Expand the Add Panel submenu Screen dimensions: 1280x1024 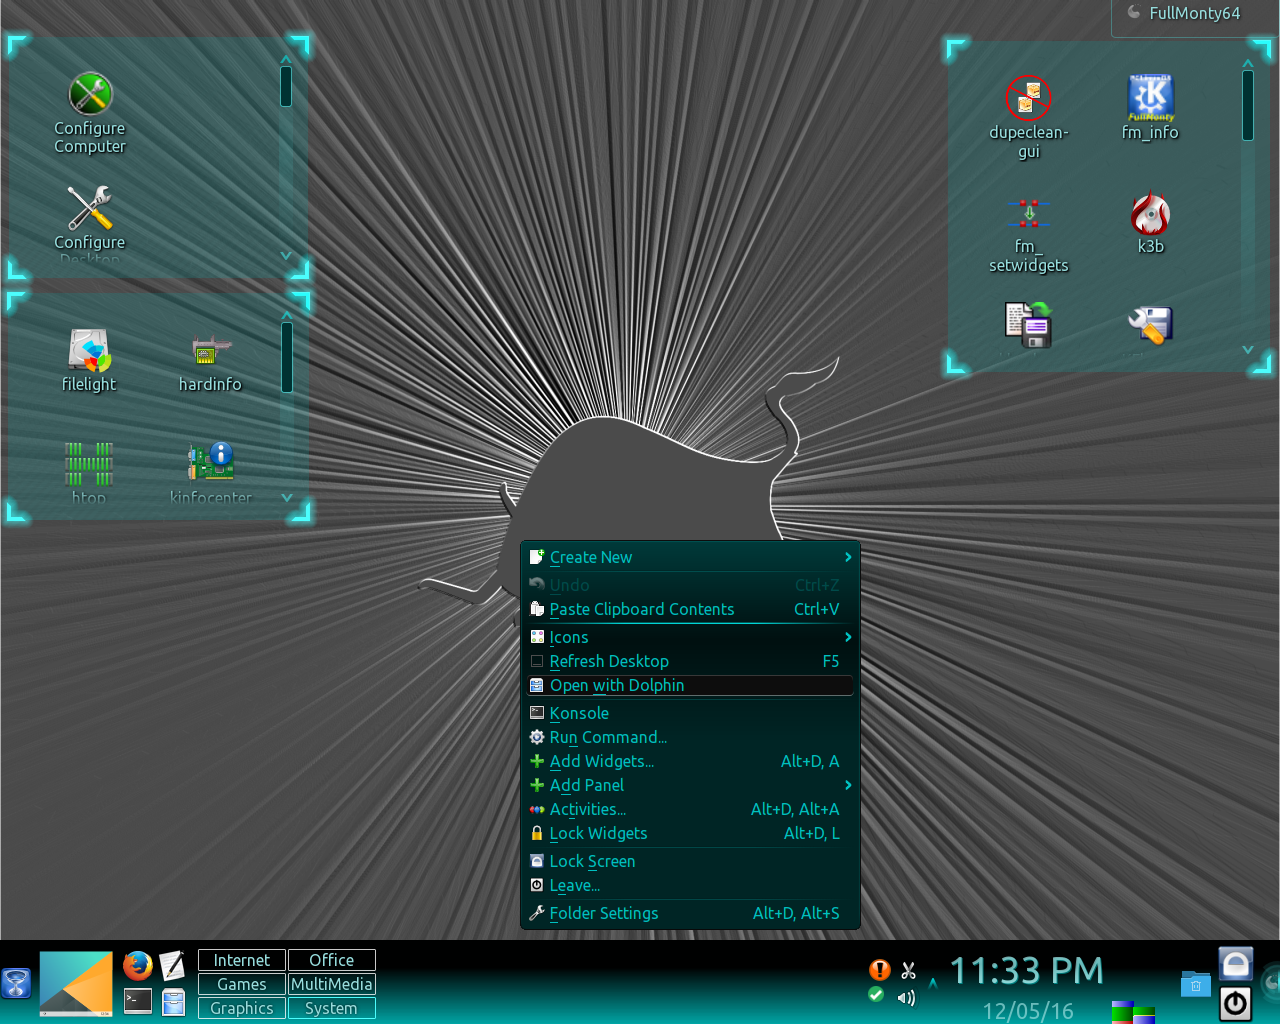tap(690, 785)
